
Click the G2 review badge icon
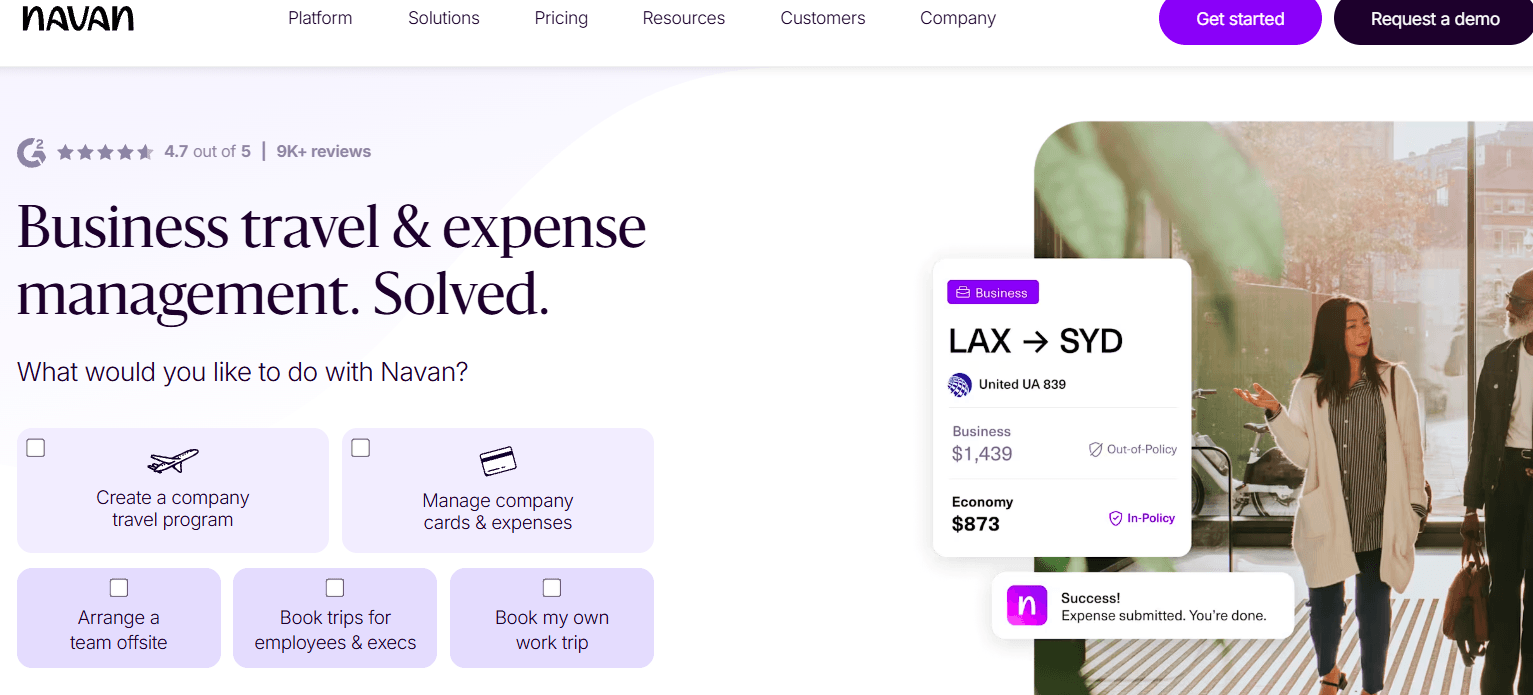tap(31, 152)
